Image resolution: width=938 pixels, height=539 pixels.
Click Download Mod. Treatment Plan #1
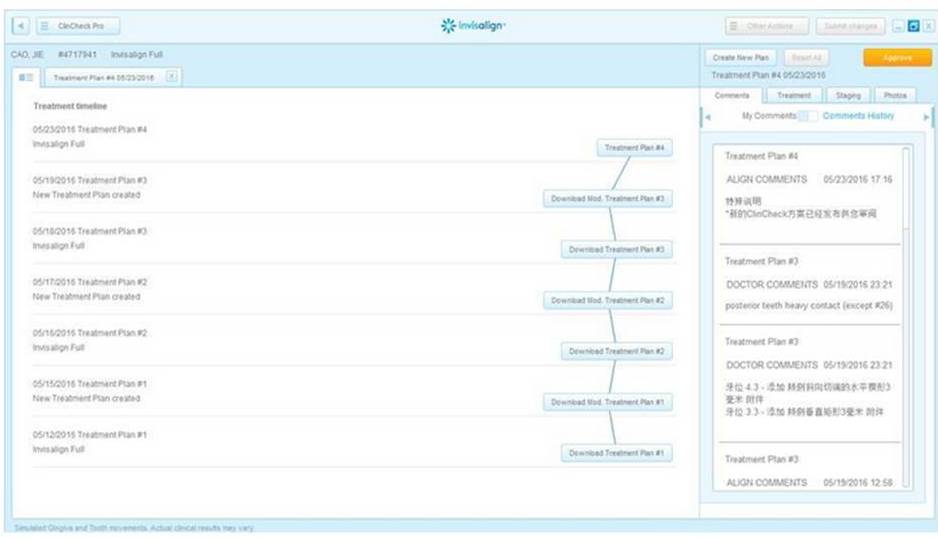(607, 402)
